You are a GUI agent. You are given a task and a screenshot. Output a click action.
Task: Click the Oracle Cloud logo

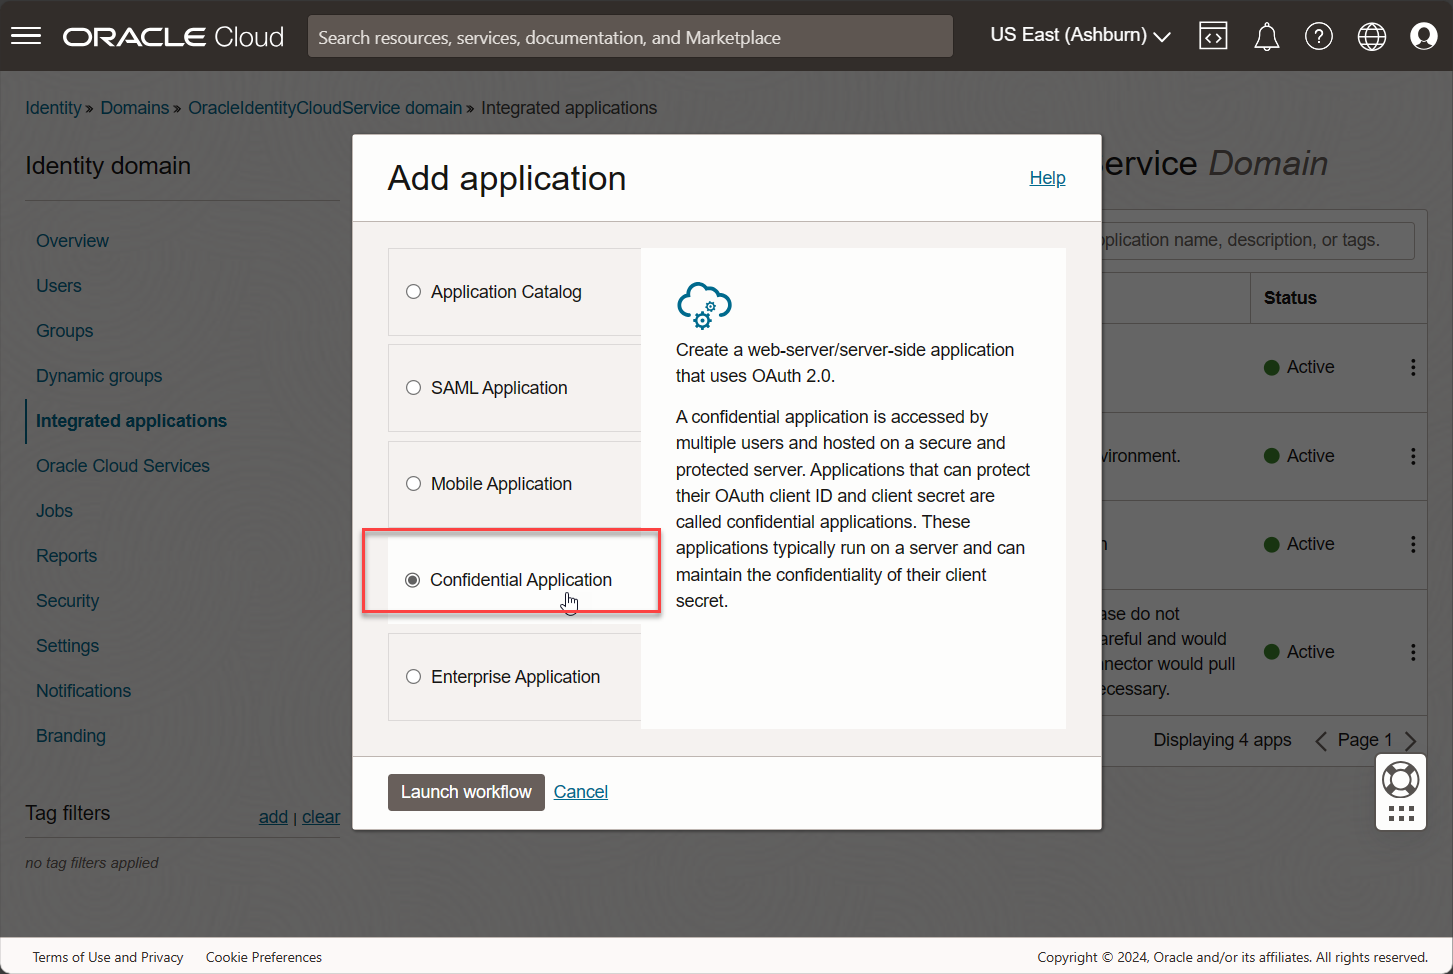point(172,36)
